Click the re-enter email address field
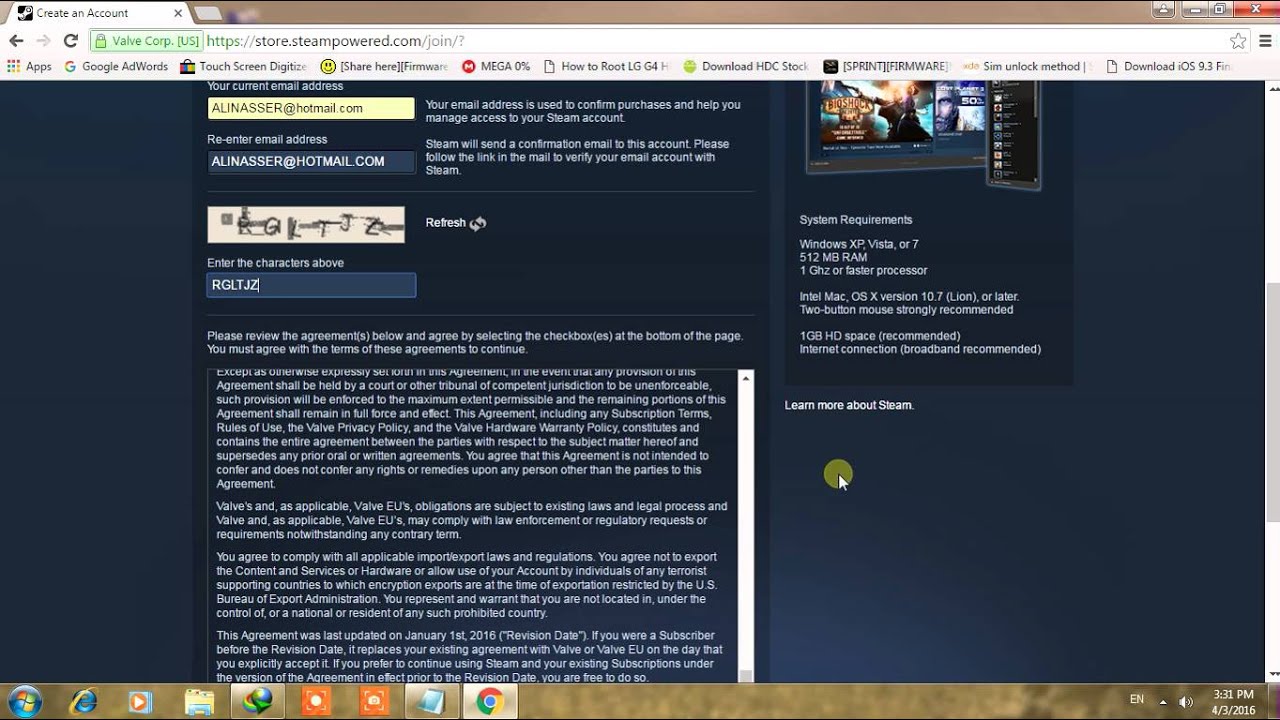The image size is (1280, 720). tap(311, 161)
